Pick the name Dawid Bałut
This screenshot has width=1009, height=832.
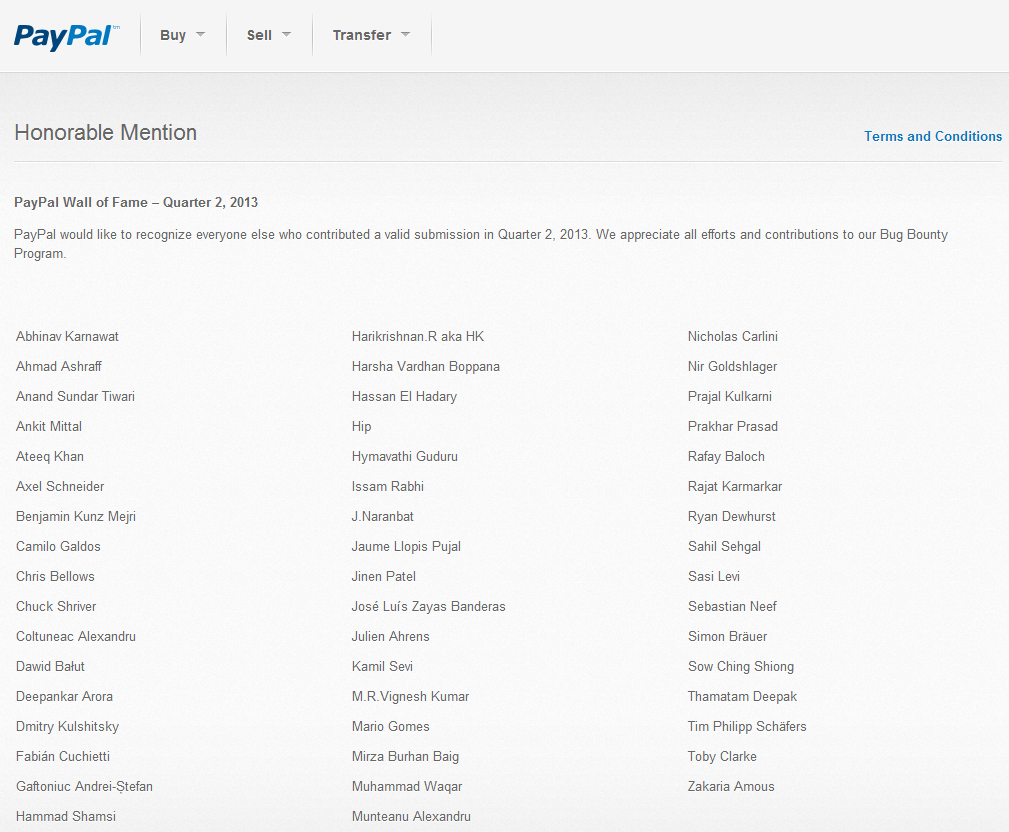click(x=50, y=667)
